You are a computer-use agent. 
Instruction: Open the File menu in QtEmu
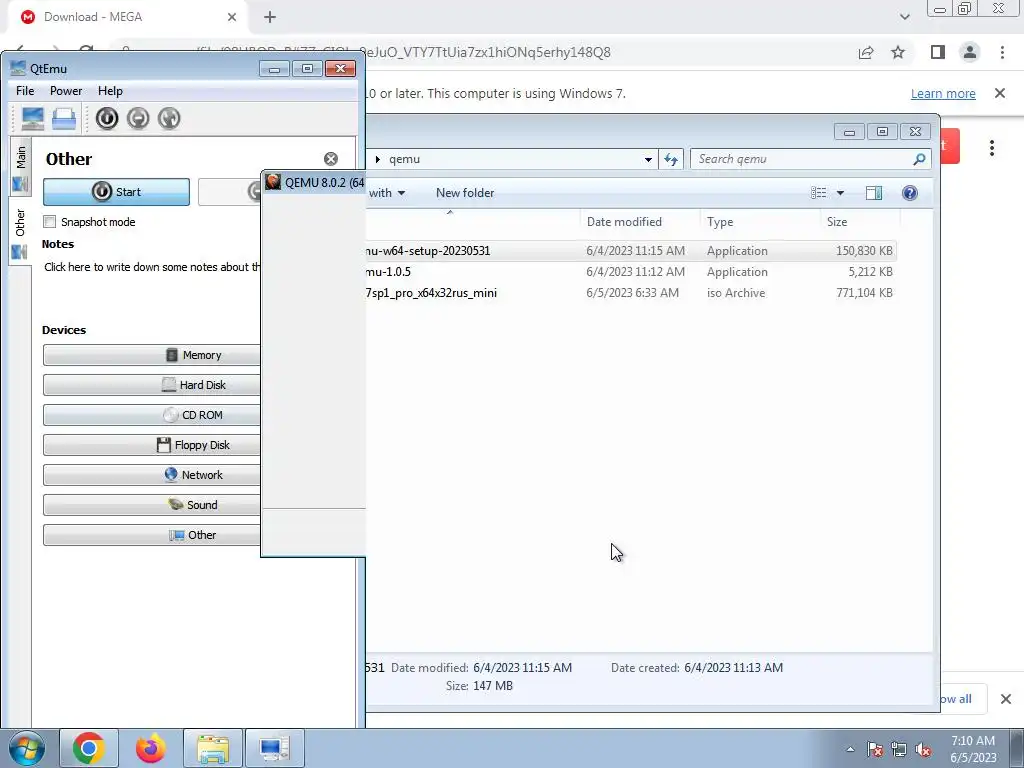pos(25,91)
